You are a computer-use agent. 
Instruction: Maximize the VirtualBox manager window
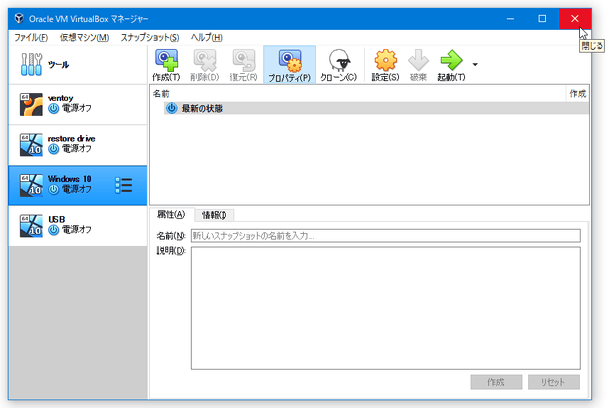click(542, 19)
